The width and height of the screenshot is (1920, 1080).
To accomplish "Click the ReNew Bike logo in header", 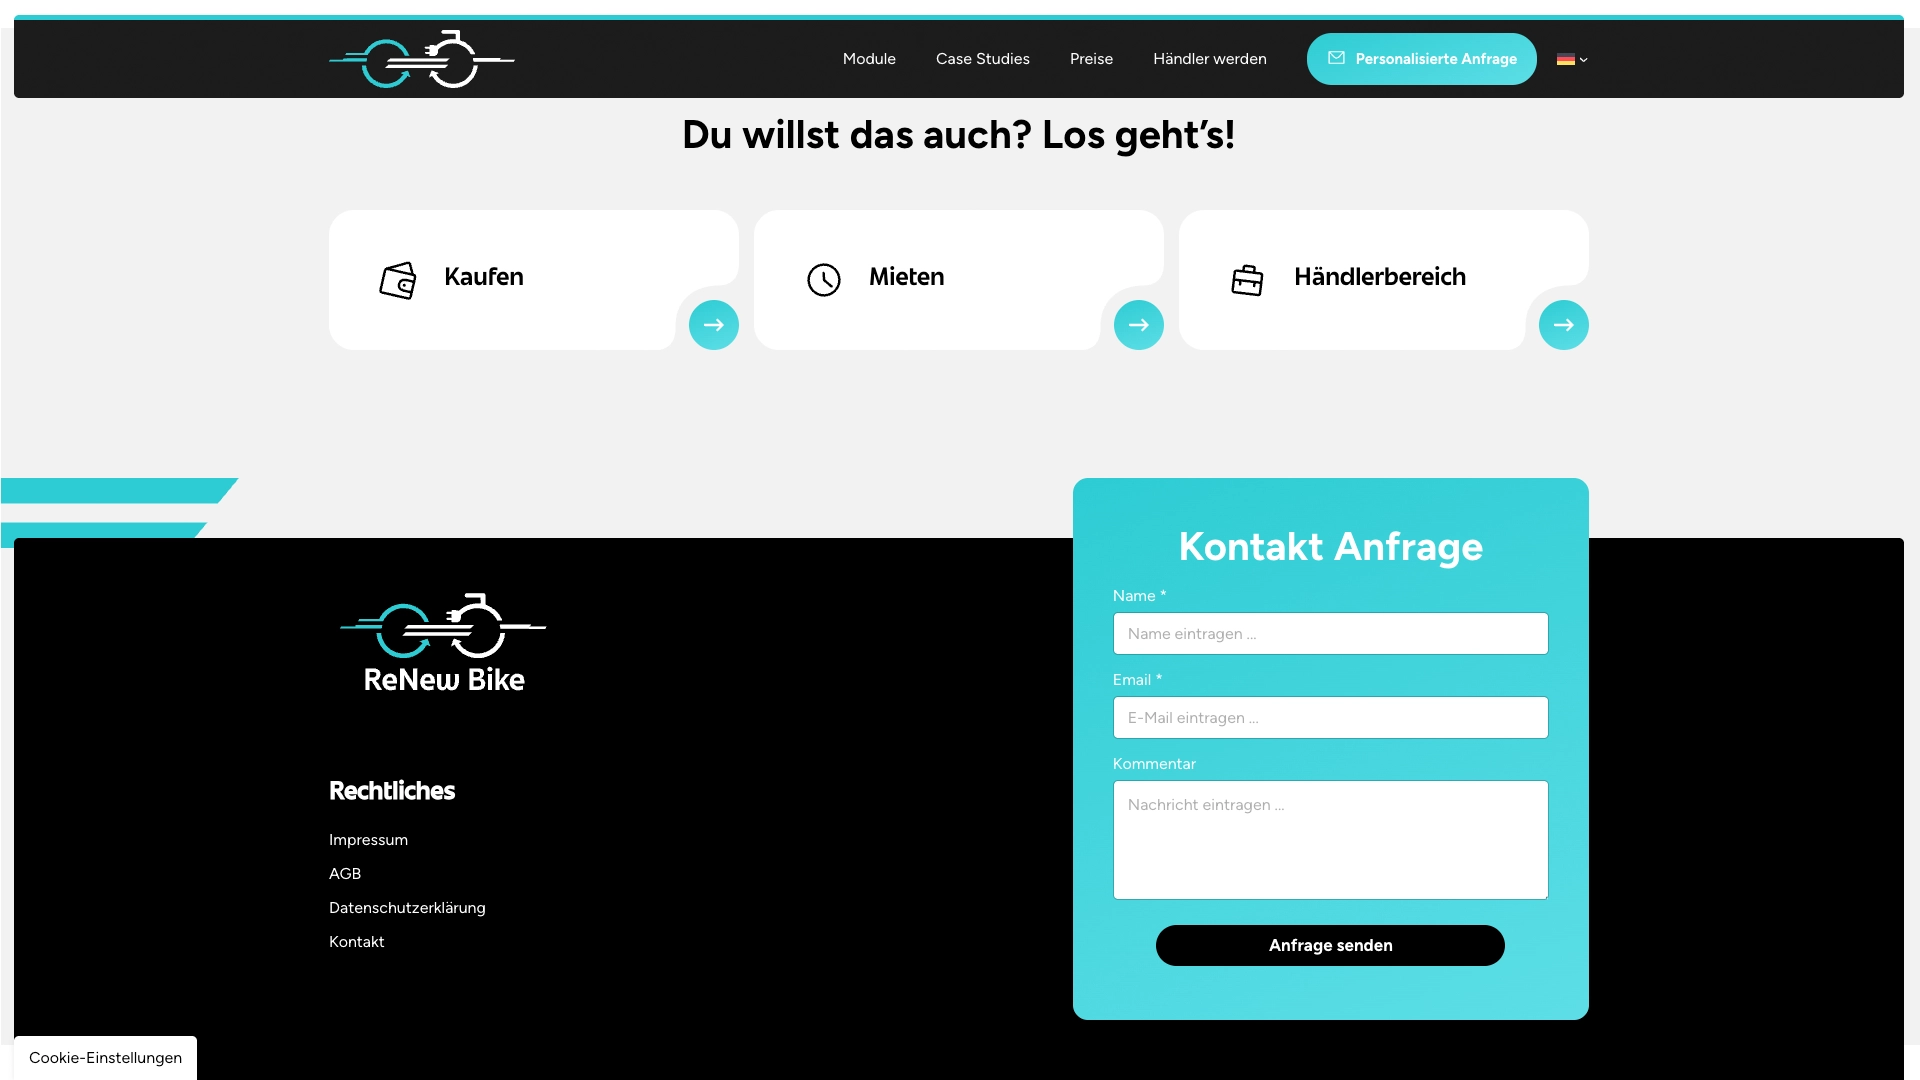I will coord(421,59).
